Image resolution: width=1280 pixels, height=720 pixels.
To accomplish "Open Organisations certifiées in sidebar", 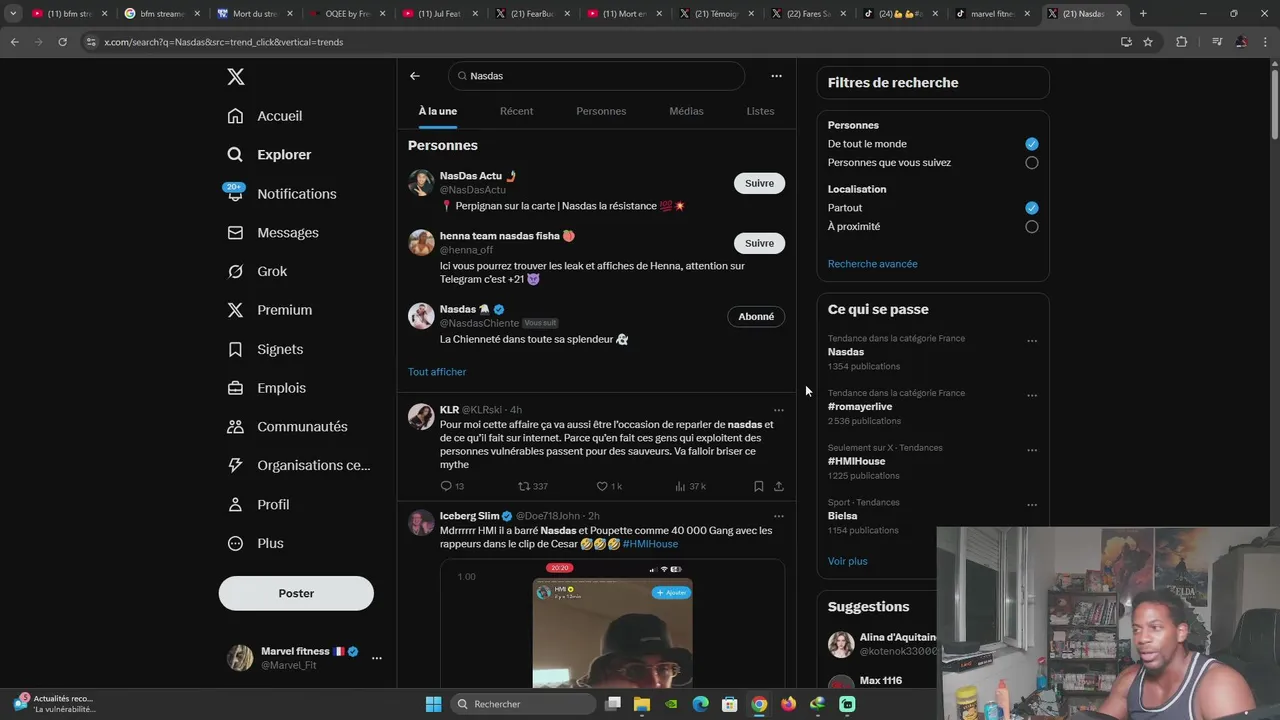I will click(x=299, y=465).
